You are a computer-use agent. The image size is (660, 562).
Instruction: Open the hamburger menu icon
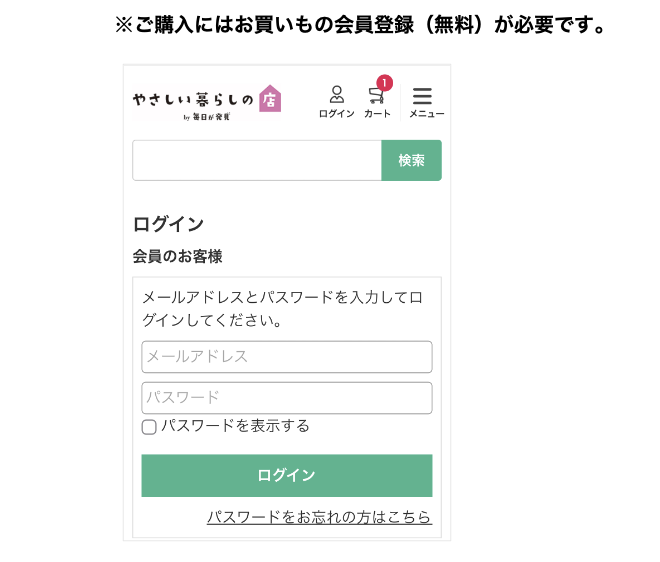(x=423, y=96)
